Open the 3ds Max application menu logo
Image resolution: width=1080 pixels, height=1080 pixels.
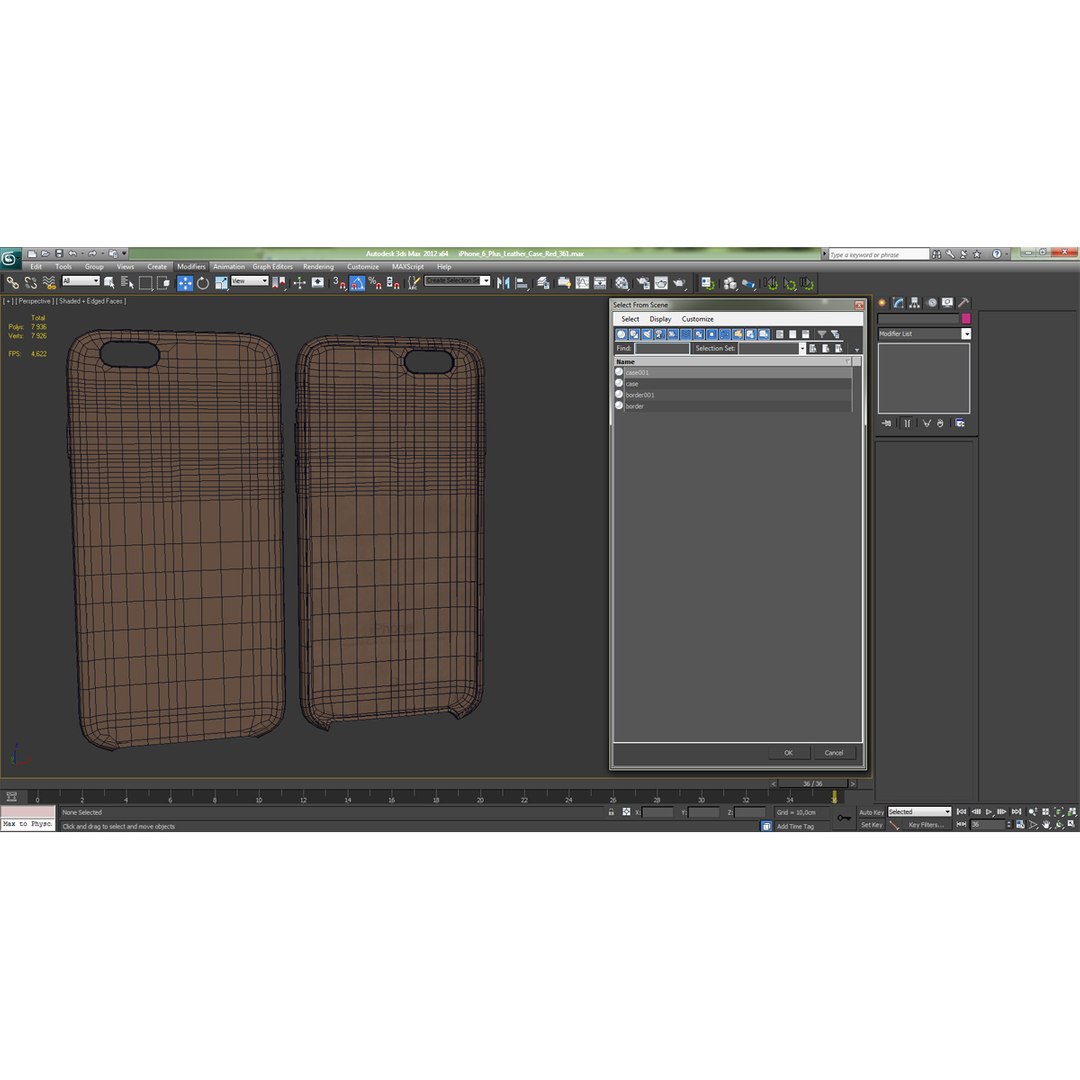click(9, 258)
